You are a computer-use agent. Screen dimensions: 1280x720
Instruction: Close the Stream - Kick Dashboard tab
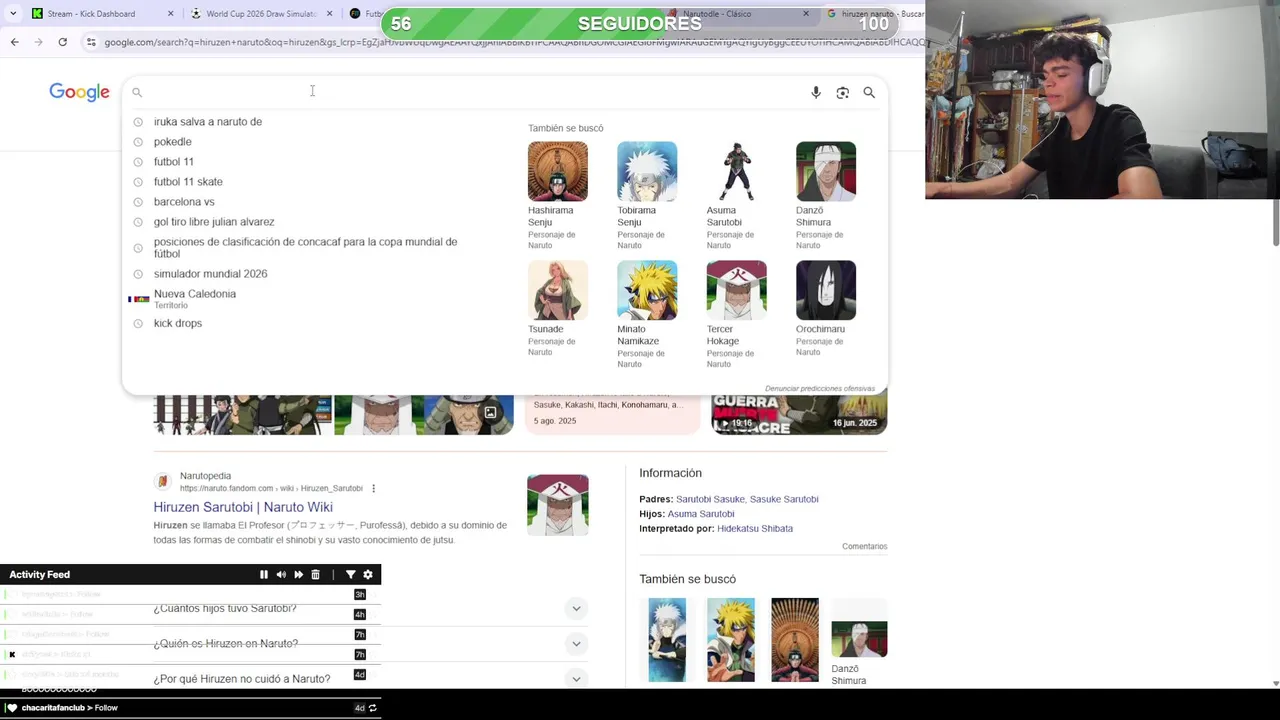click(170, 14)
